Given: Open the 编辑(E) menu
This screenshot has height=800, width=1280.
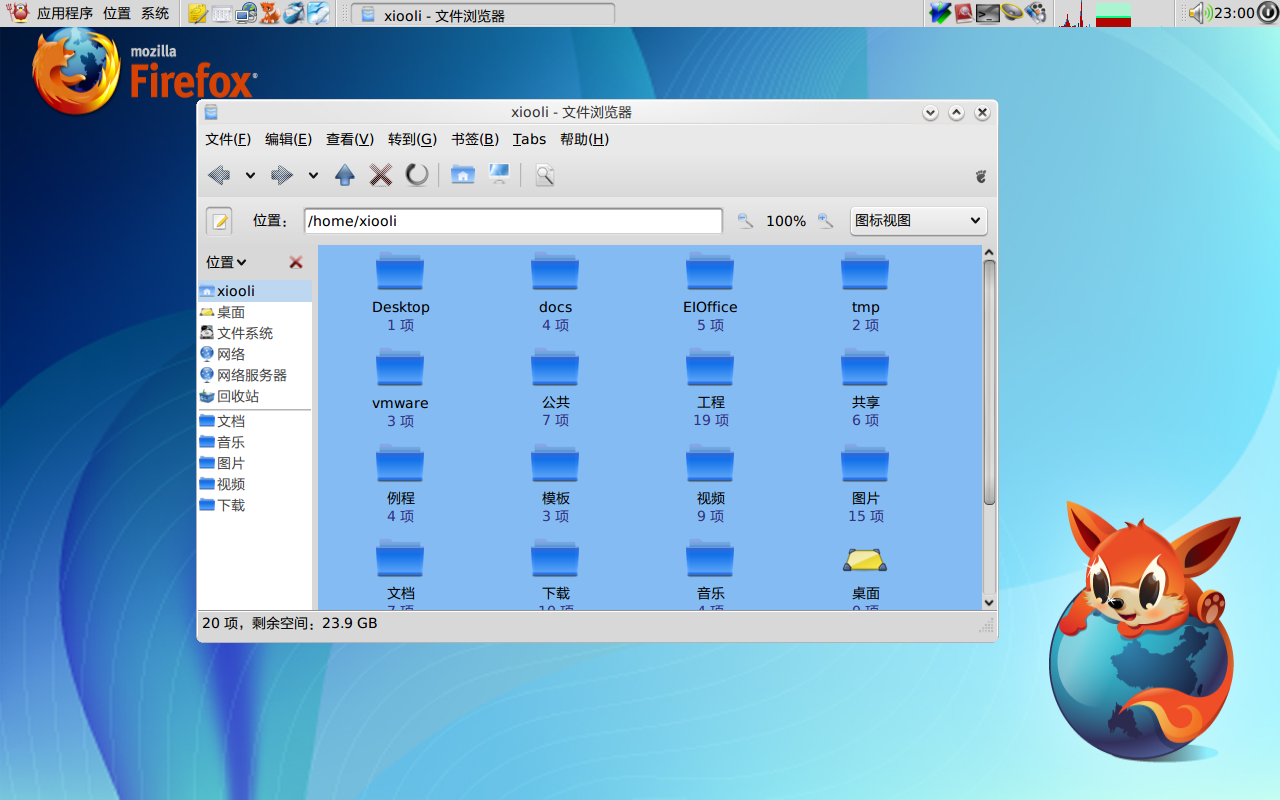Looking at the screenshot, I should [288, 139].
